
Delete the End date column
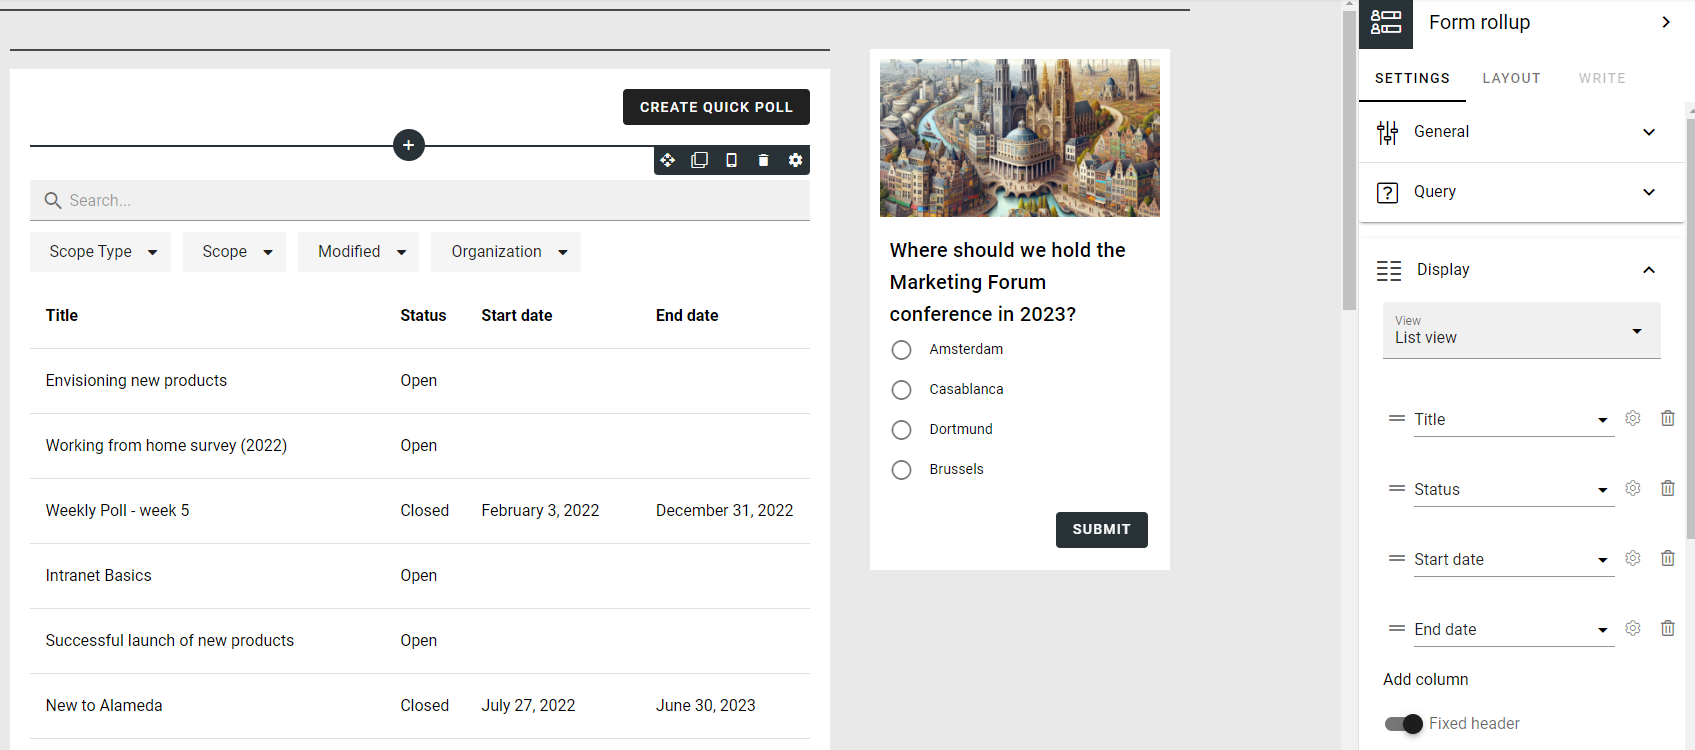point(1668,628)
